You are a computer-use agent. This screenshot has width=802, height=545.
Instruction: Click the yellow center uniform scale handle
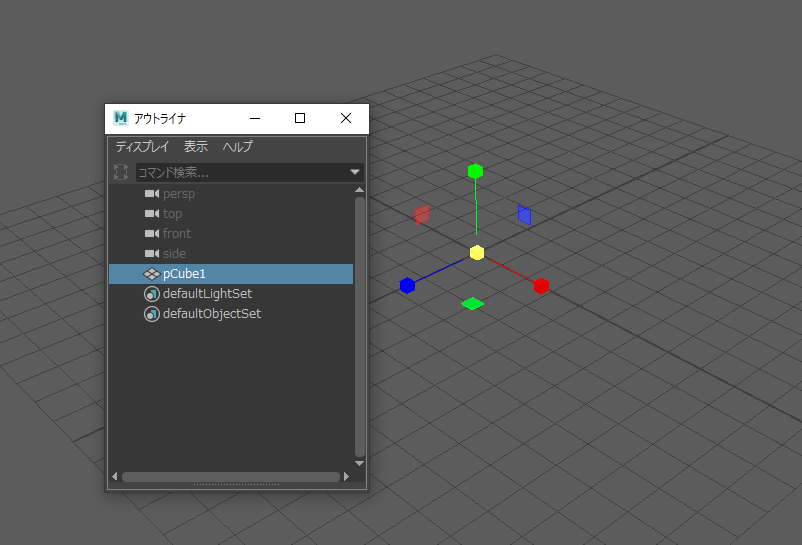point(477,253)
